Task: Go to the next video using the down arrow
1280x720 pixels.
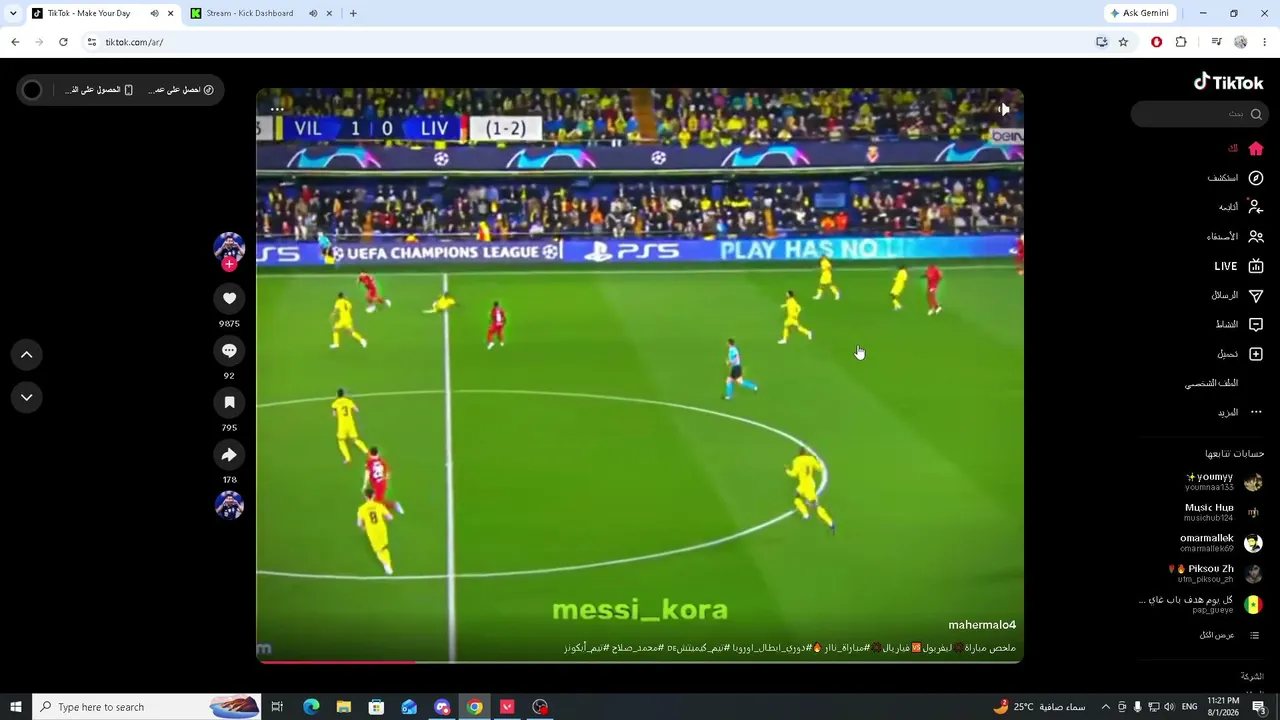Action: point(27,397)
